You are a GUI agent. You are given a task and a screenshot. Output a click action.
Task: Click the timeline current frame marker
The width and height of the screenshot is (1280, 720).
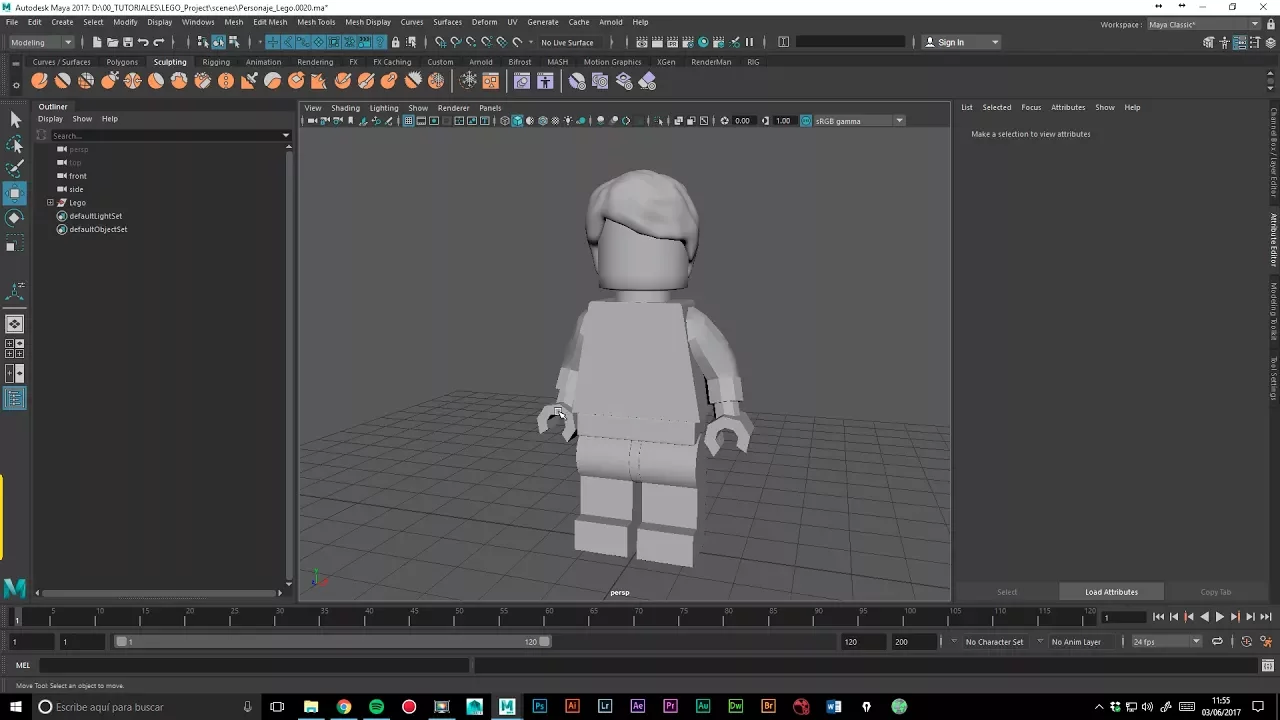[17, 616]
